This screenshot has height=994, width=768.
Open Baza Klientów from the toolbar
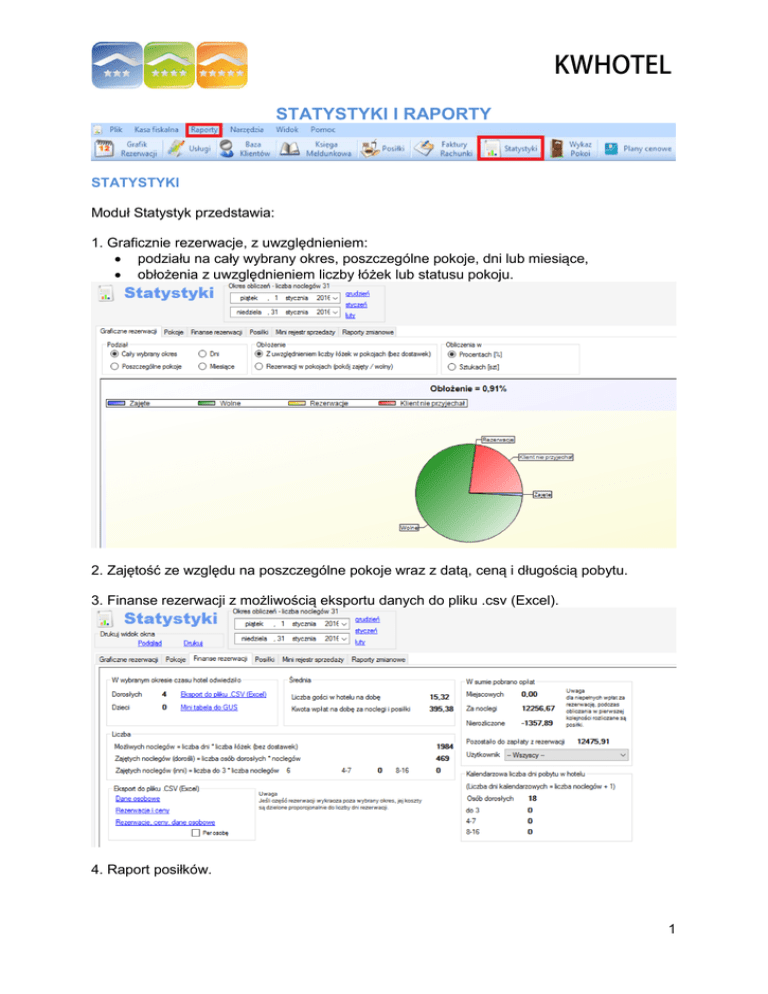point(232,149)
